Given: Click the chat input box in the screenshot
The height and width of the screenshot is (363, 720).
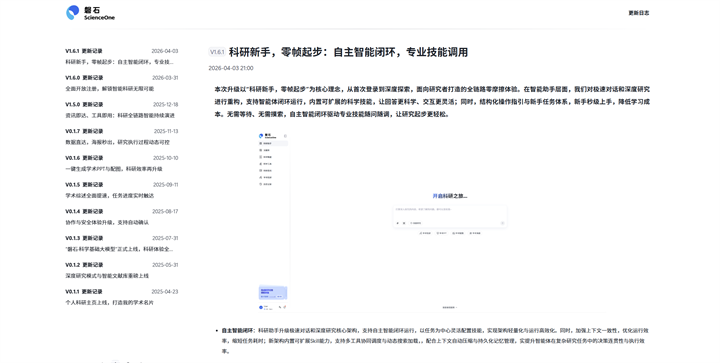Looking at the screenshot, I should [450, 216].
